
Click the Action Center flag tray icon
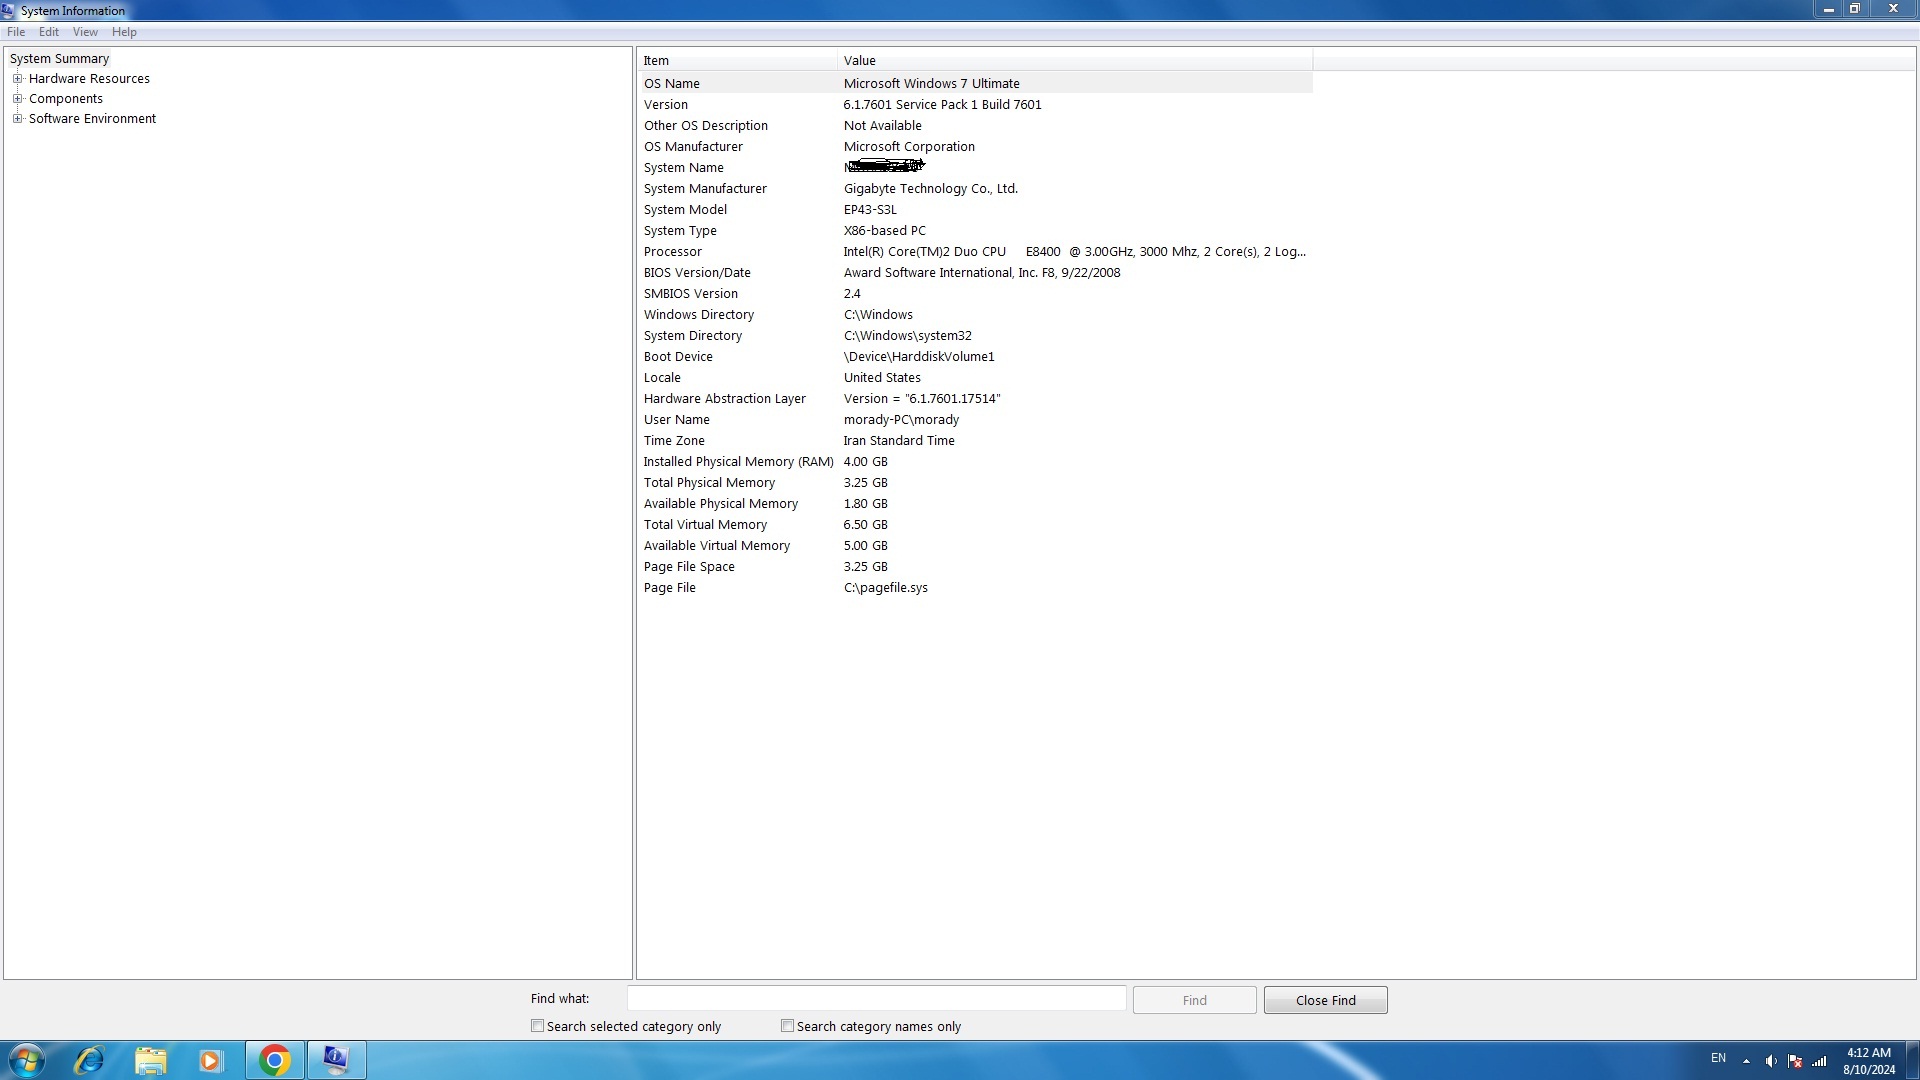(1795, 1061)
